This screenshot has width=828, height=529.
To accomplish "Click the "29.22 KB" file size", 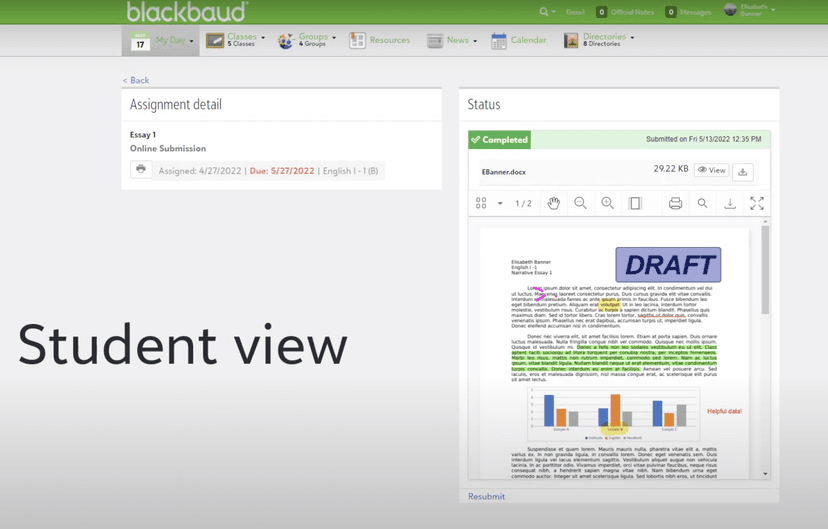I will pos(671,169).
